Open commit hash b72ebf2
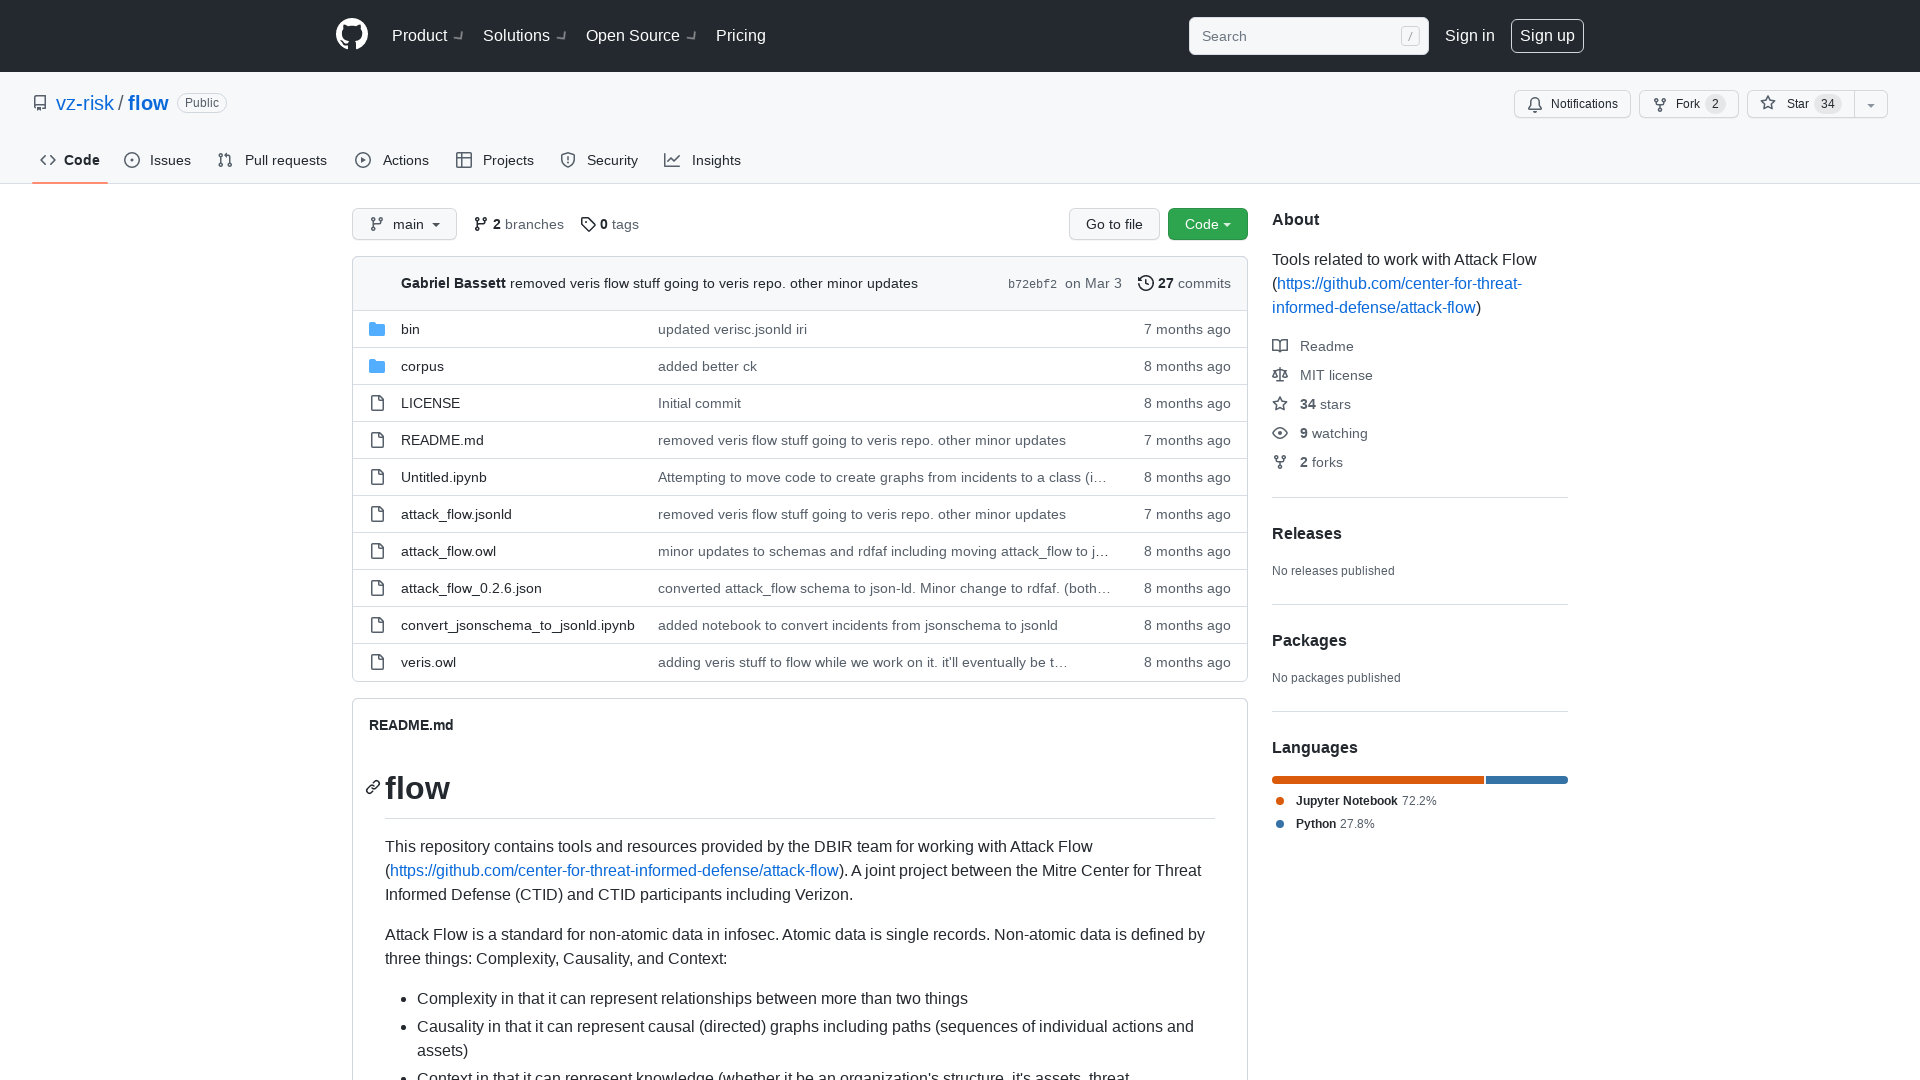Screen dimensions: 1920x1080 (1032, 284)
